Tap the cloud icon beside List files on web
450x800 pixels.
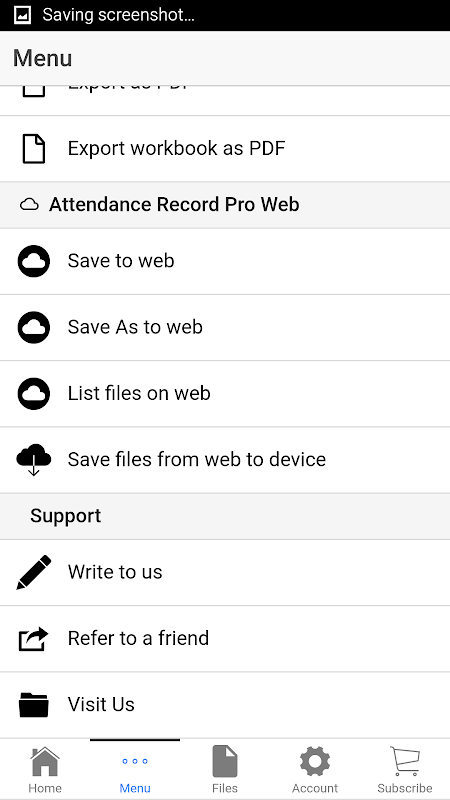(x=34, y=394)
